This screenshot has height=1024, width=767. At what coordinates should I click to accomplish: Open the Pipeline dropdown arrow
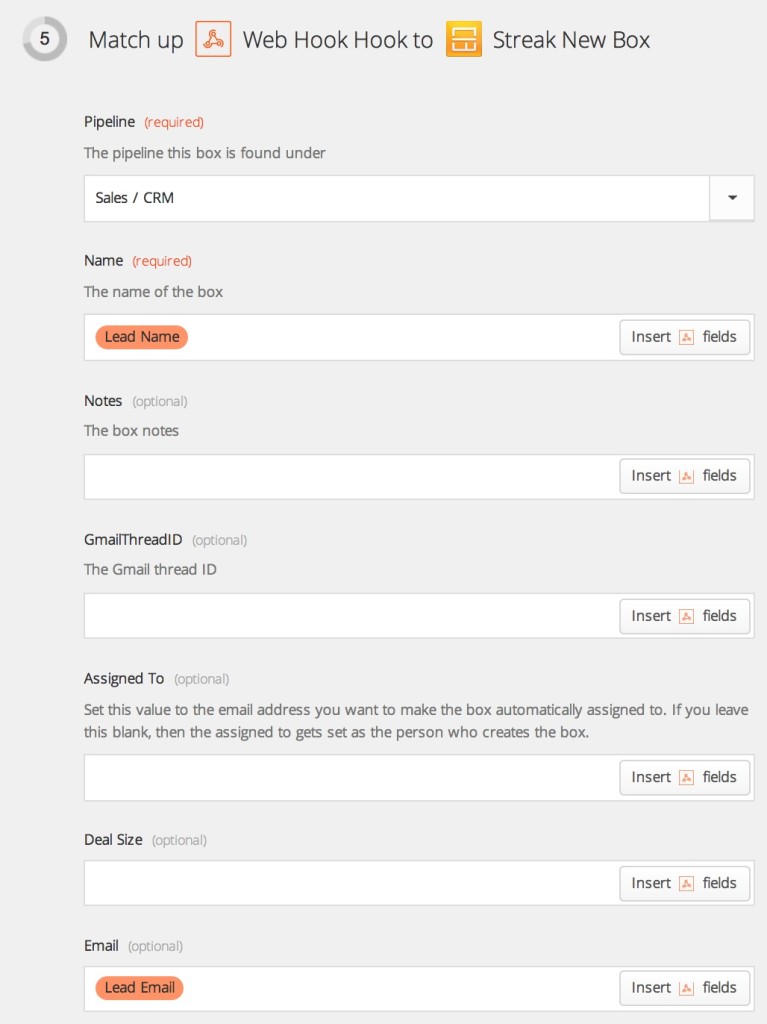pos(732,198)
